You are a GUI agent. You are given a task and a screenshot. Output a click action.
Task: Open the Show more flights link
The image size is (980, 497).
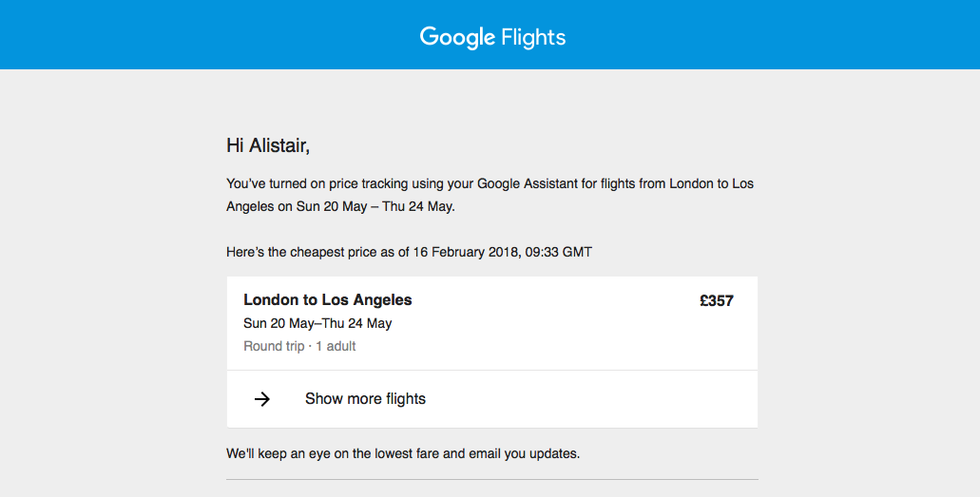point(365,399)
